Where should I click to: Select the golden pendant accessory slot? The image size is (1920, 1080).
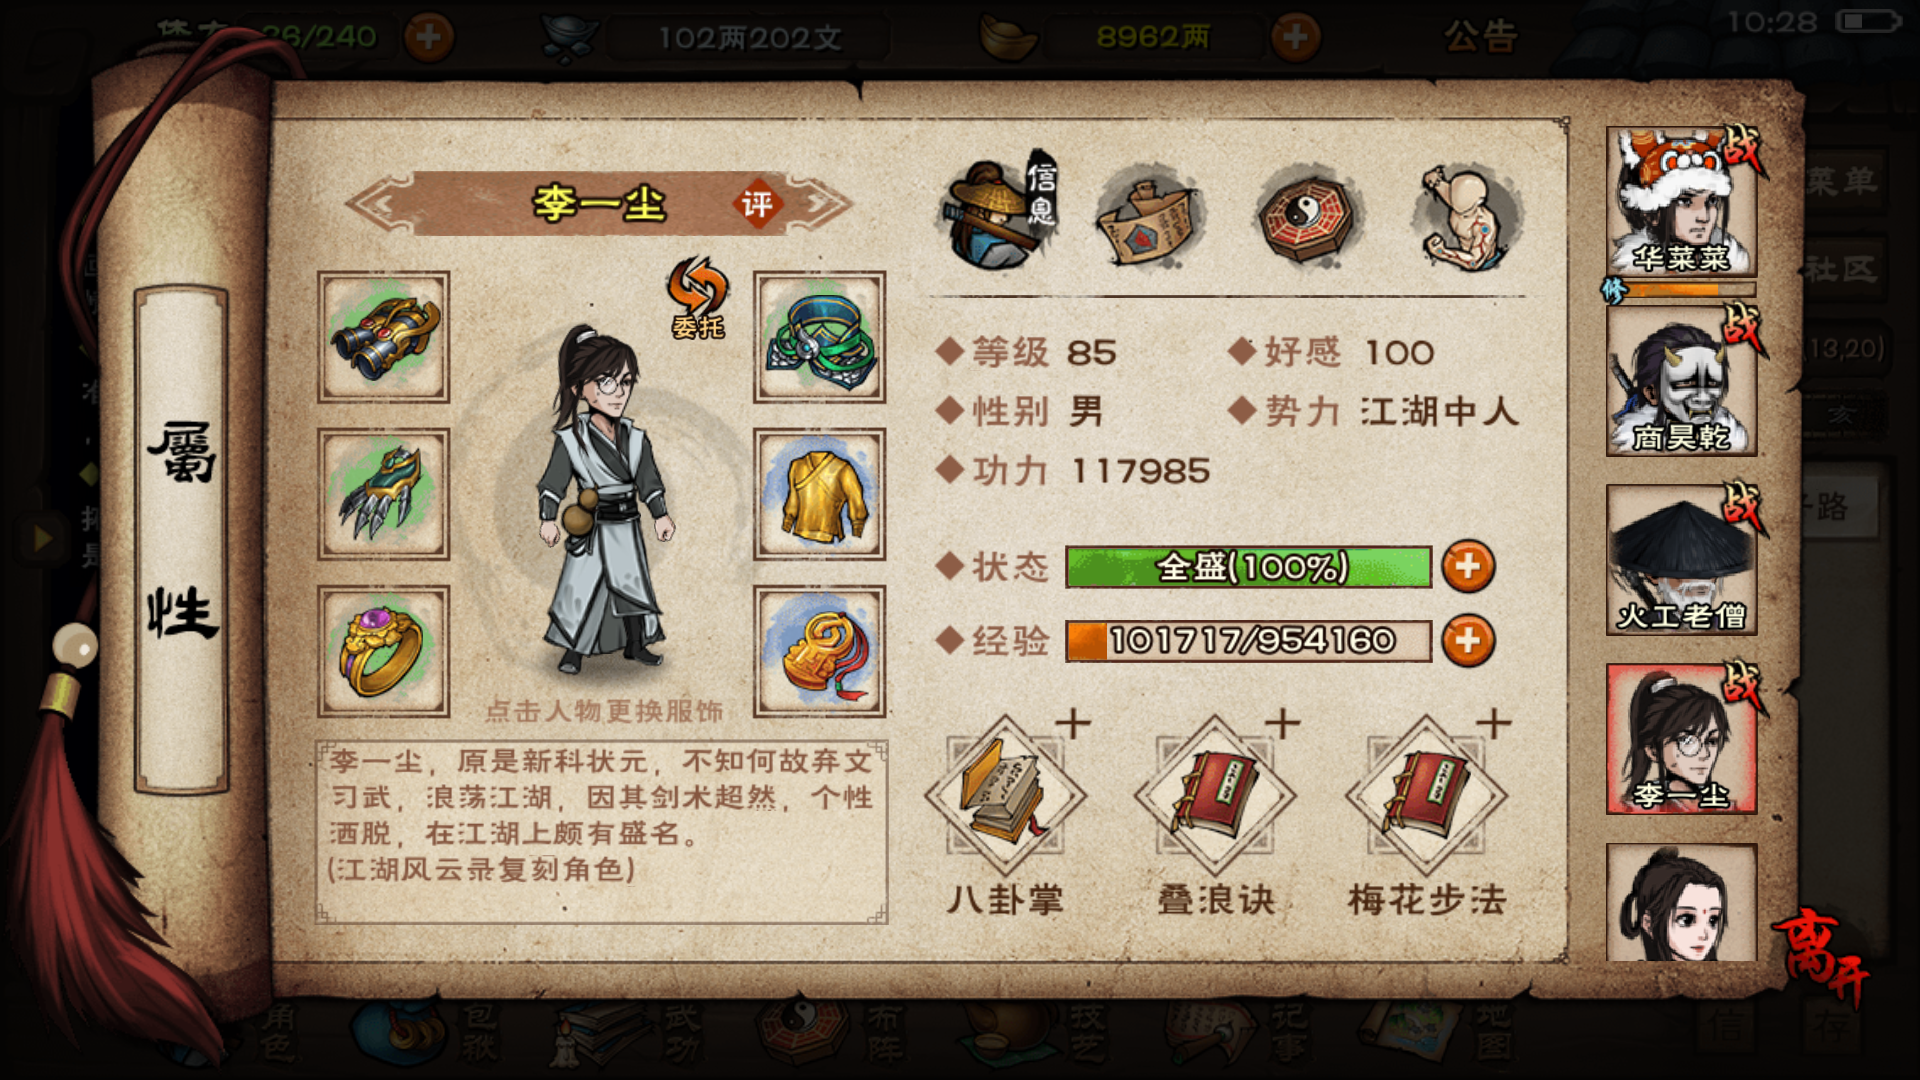pyautogui.click(x=819, y=651)
